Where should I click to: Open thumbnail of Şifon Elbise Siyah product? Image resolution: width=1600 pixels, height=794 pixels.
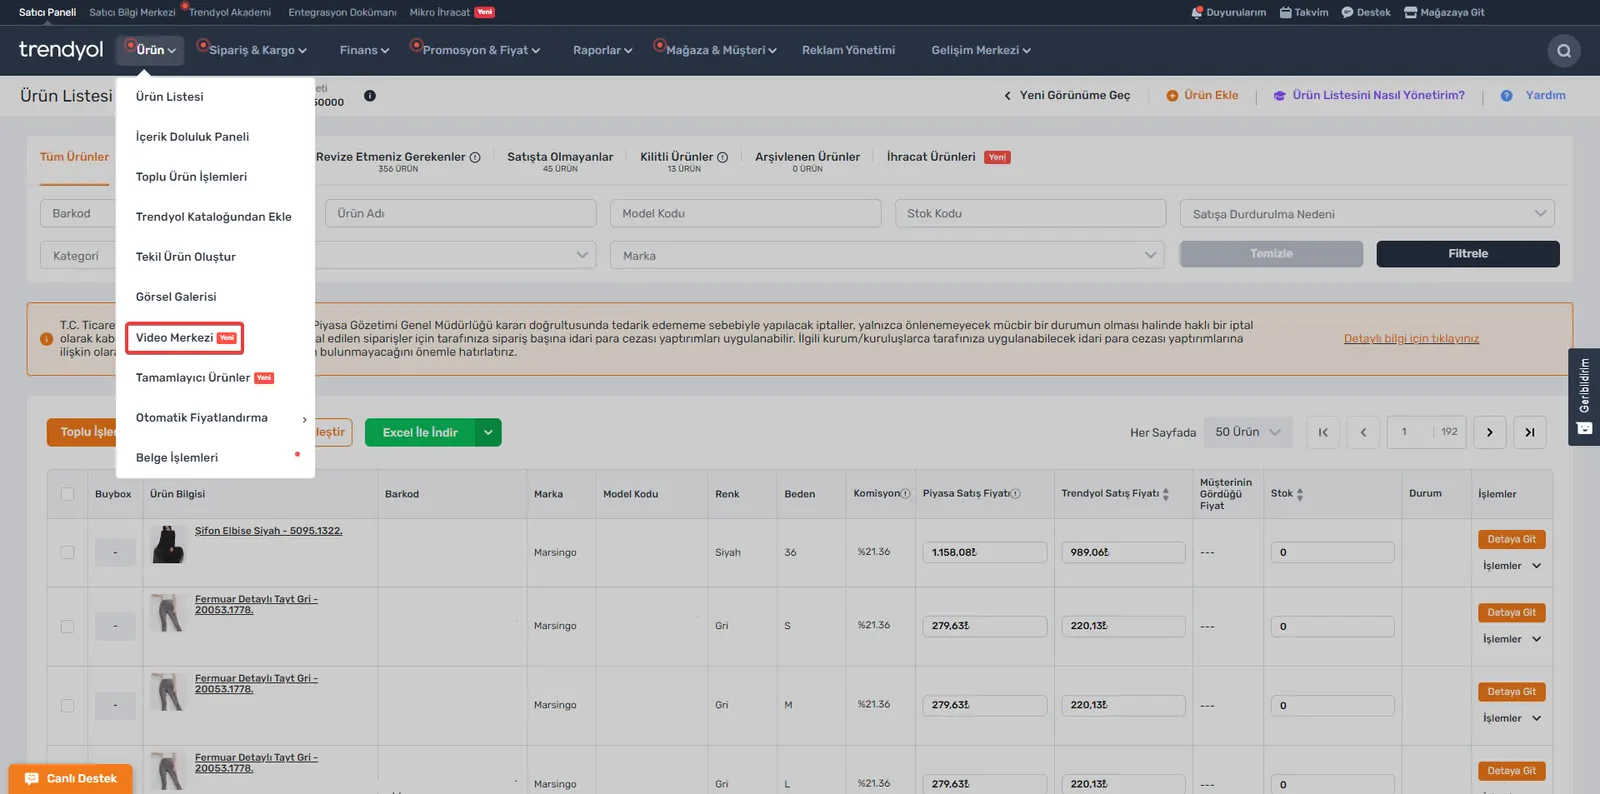click(168, 545)
